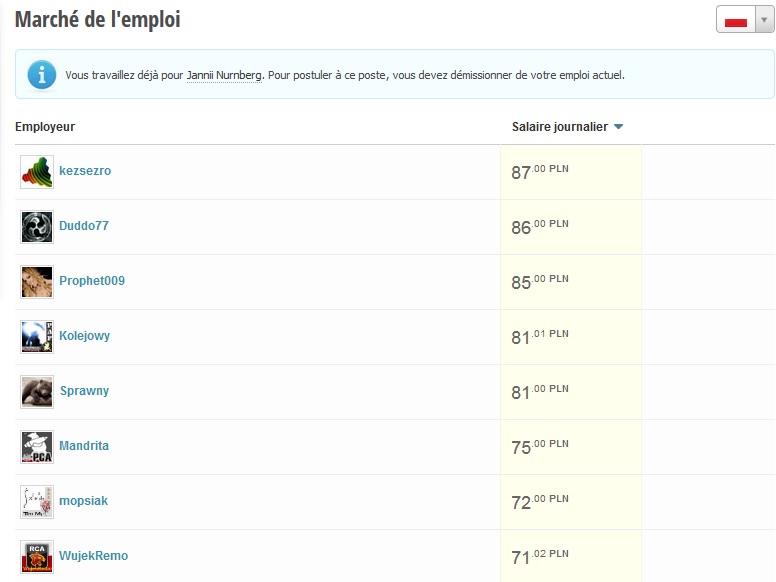776x582 pixels.
Task: Open WujekRemo's profile link
Action: click(x=93, y=556)
